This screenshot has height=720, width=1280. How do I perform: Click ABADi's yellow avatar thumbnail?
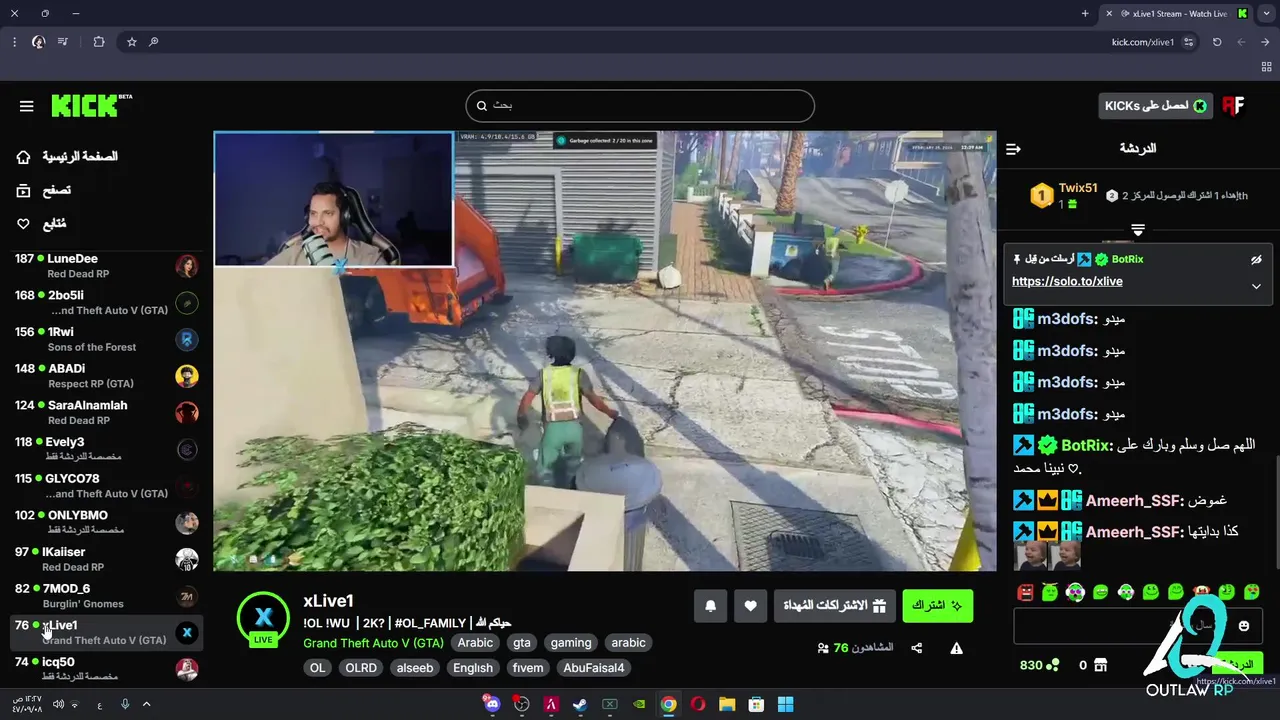point(187,376)
